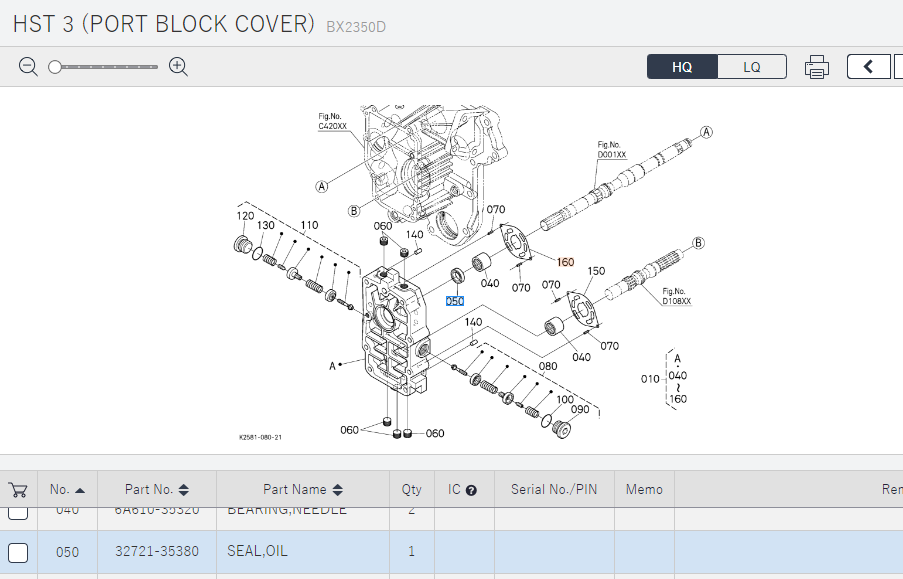
Task: Click the 050 number cell in table
Action: (x=67, y=552)
